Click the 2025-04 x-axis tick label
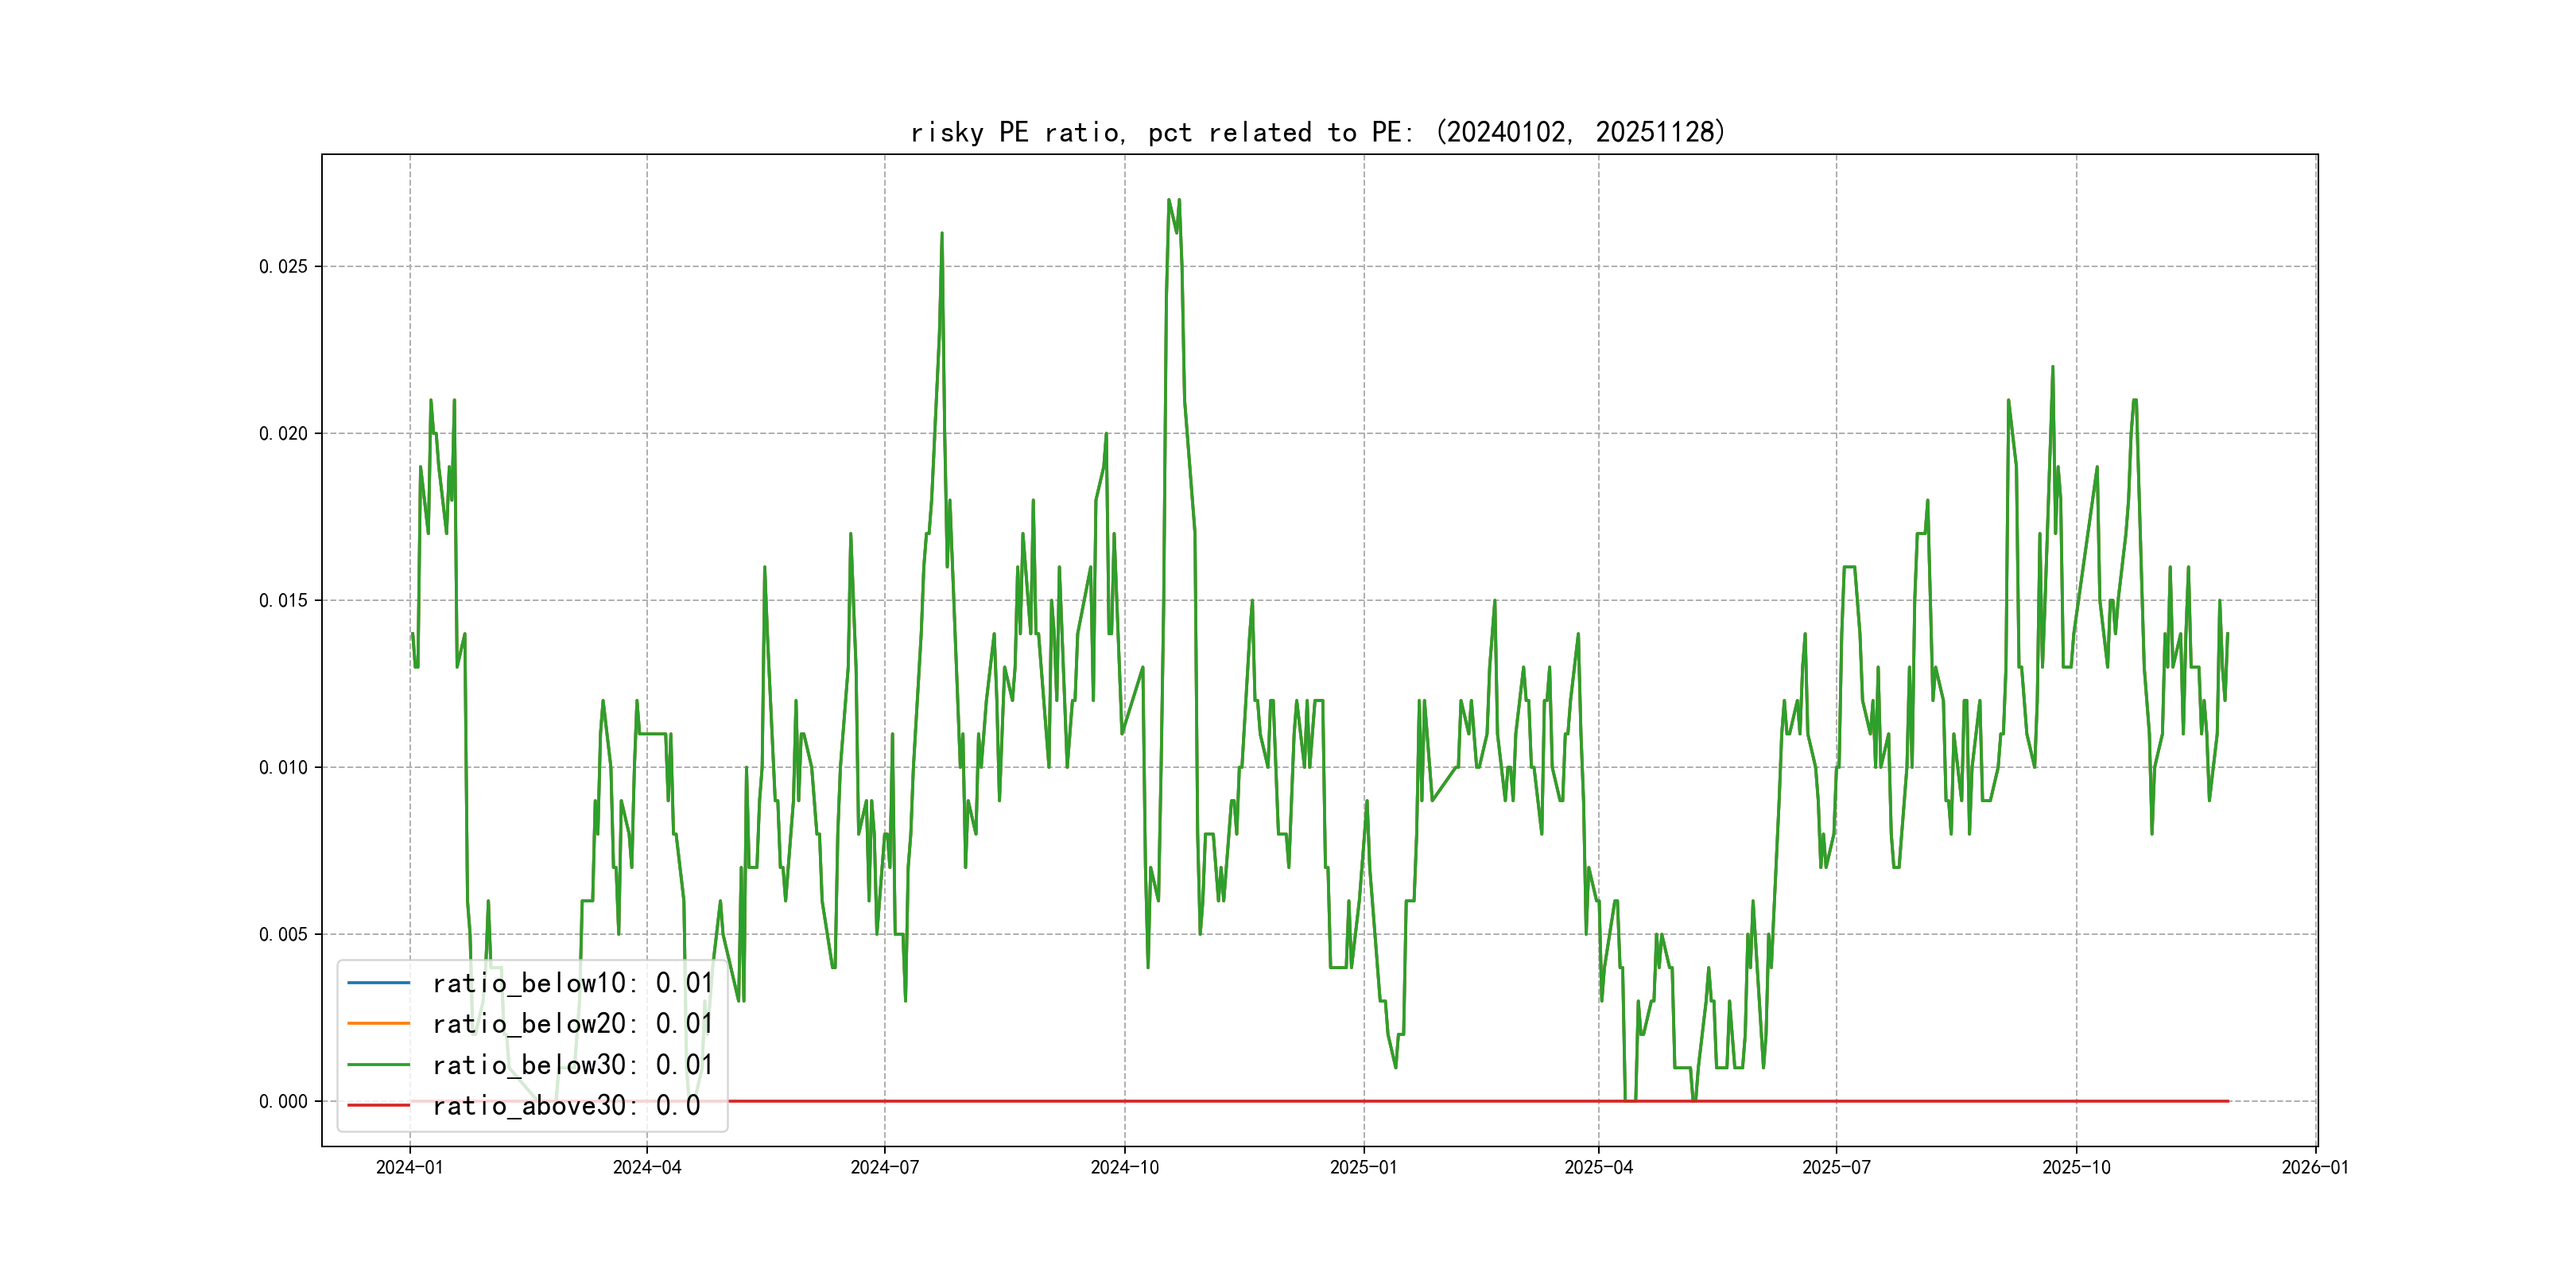2576x1288 pixels. click(x=1598, y=1167)
